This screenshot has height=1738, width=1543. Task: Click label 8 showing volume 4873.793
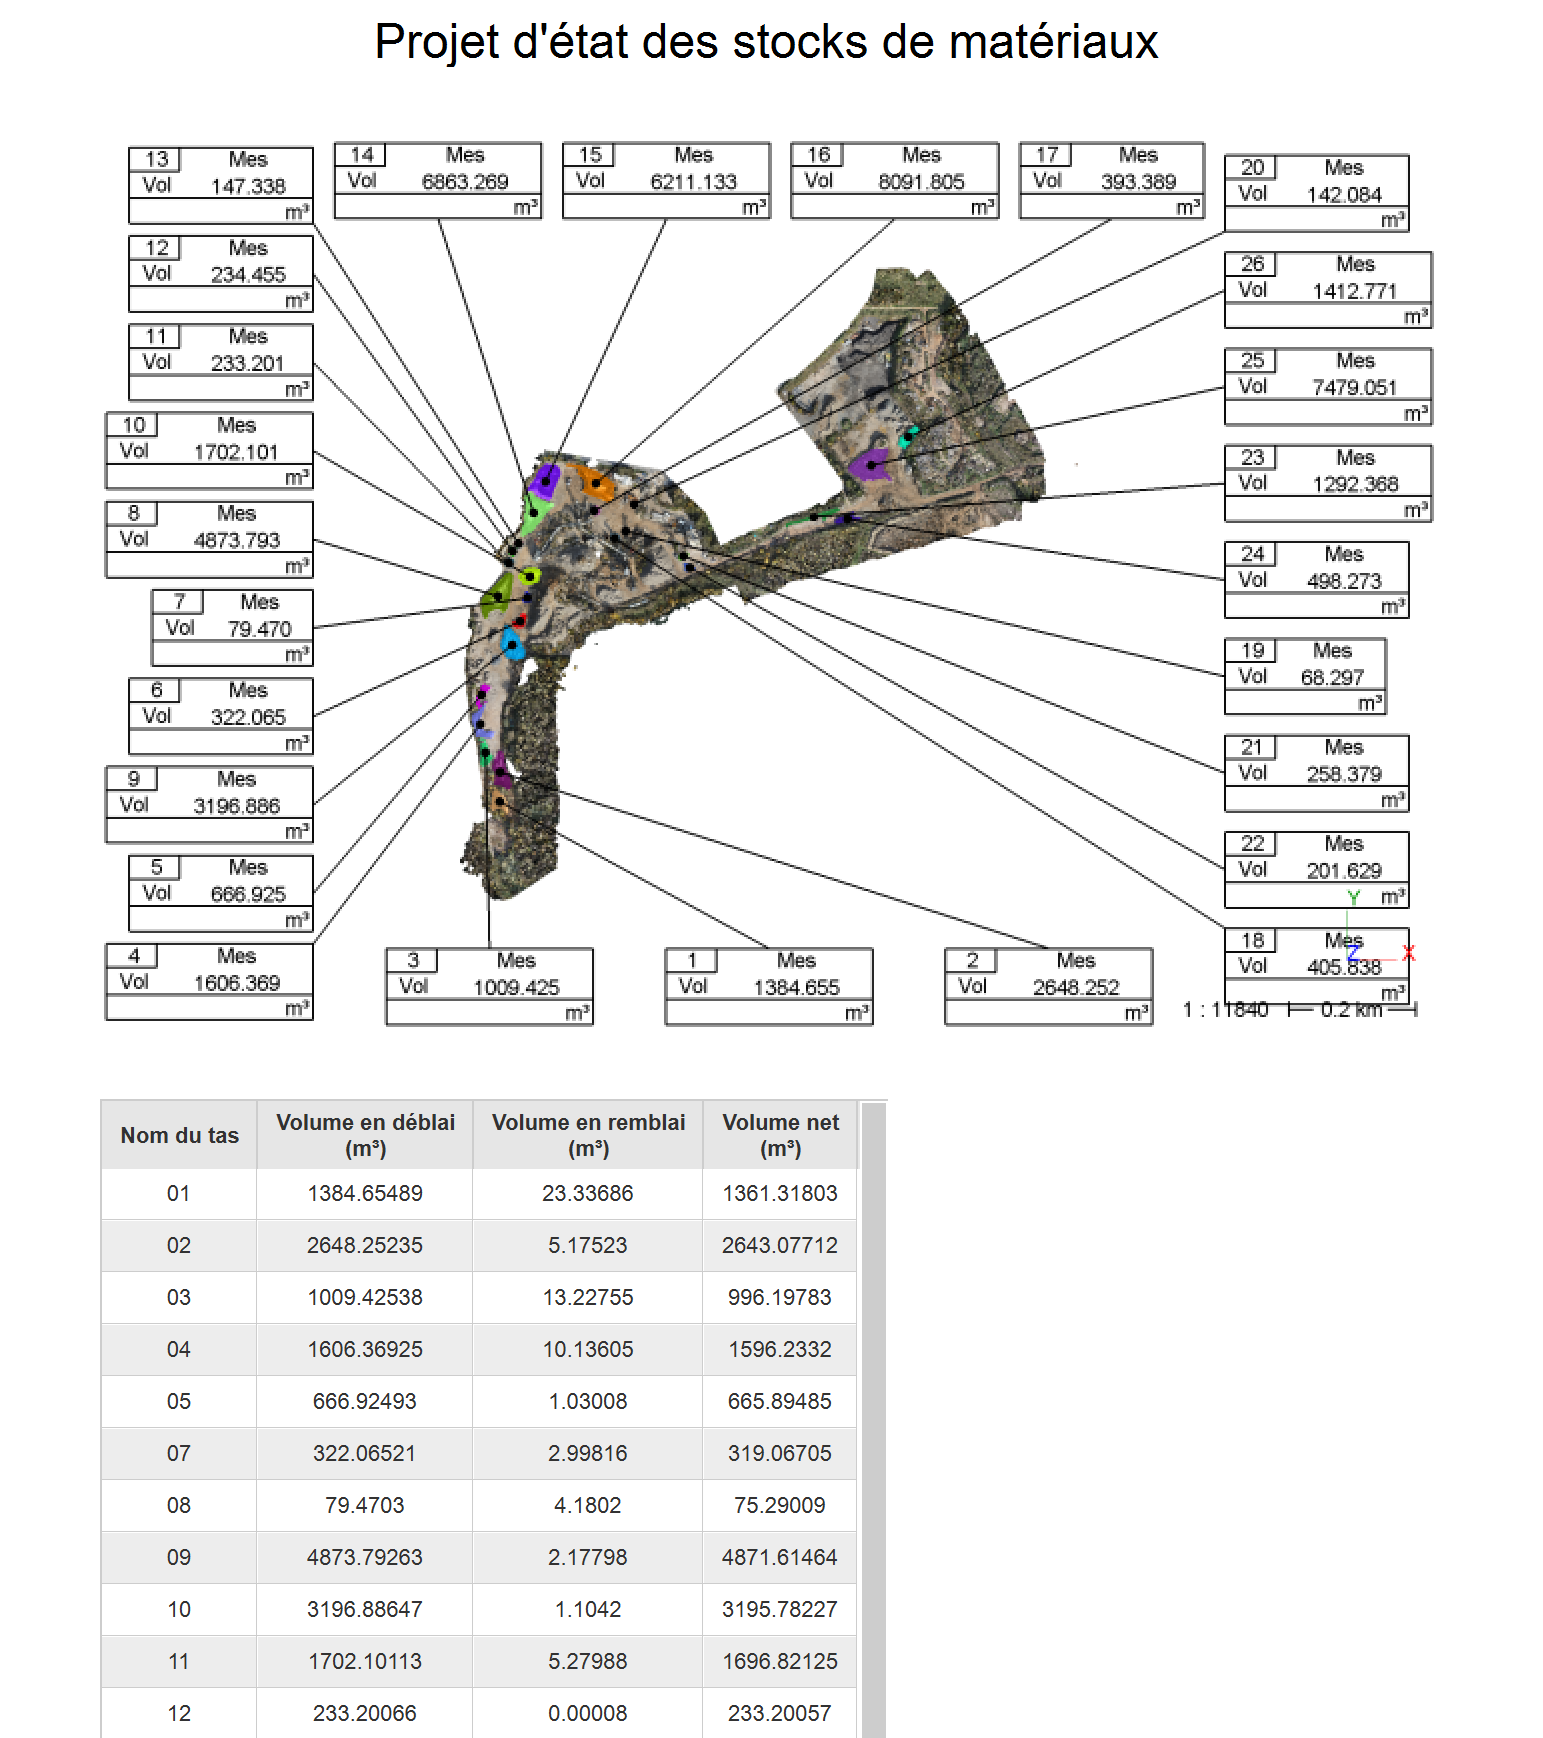[x=209, y=539]
